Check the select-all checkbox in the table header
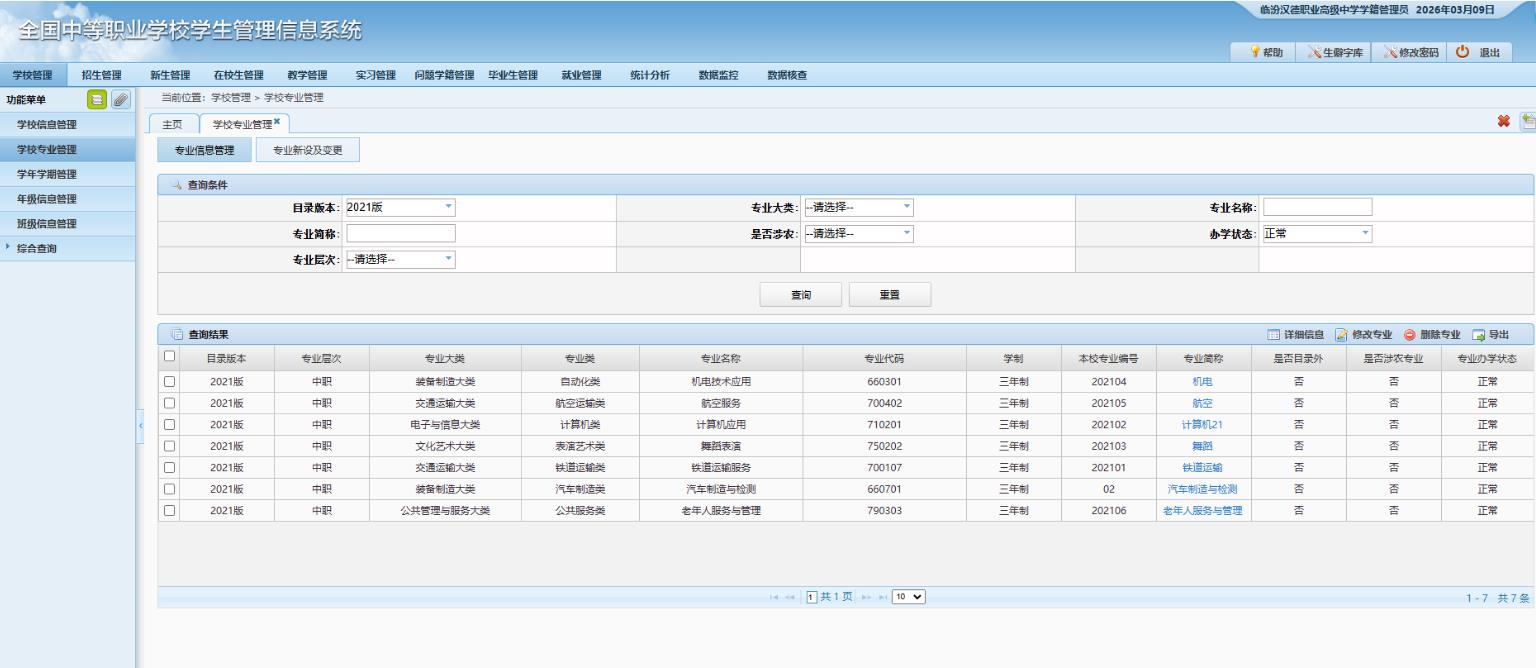 point(169,356)
